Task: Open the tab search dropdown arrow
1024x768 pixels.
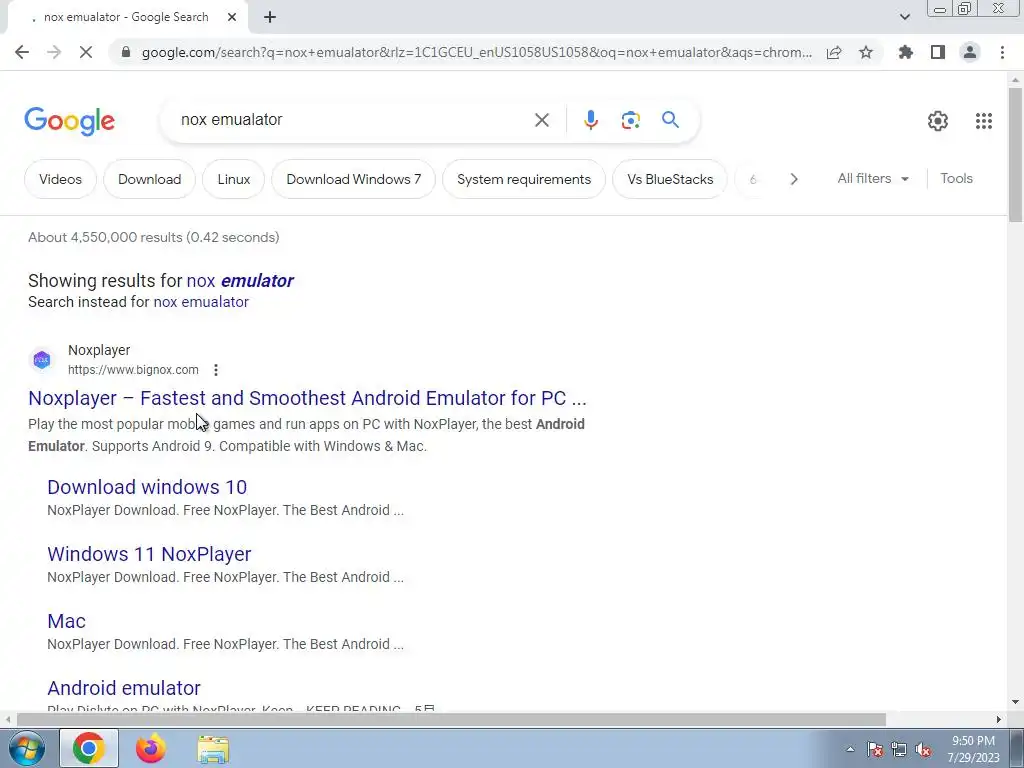Action: (x=904, y=17)
